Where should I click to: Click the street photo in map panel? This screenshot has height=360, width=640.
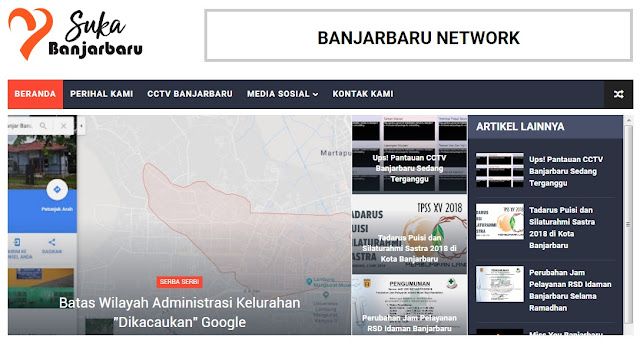42,162
